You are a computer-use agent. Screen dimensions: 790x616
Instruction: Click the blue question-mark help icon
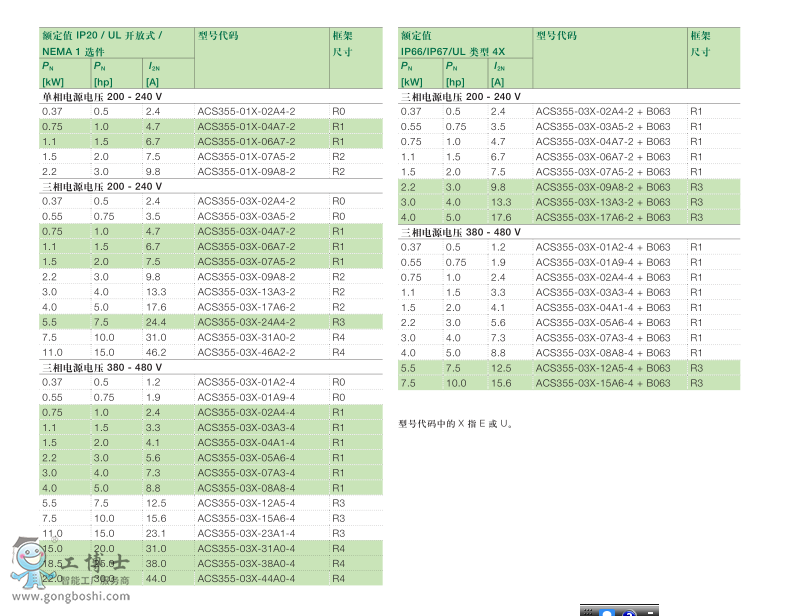click(630, 613)
